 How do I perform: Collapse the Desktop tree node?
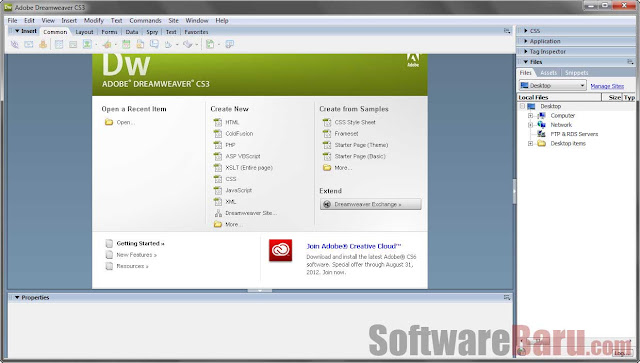point(522,106)
